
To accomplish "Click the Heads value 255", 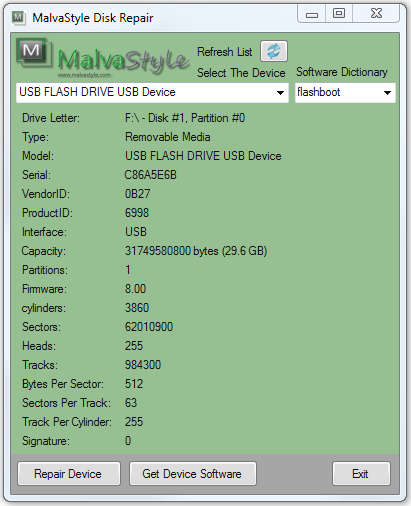I will tap(134, 346).
